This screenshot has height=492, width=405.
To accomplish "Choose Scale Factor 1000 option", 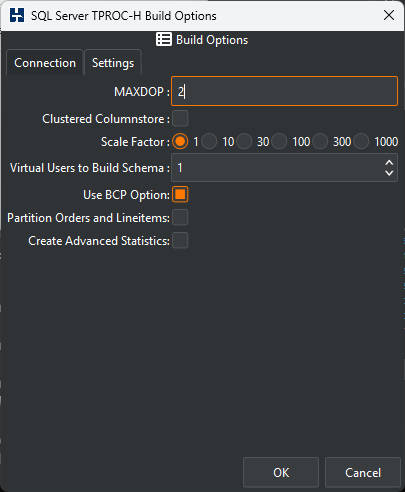I will coord(361,141).
